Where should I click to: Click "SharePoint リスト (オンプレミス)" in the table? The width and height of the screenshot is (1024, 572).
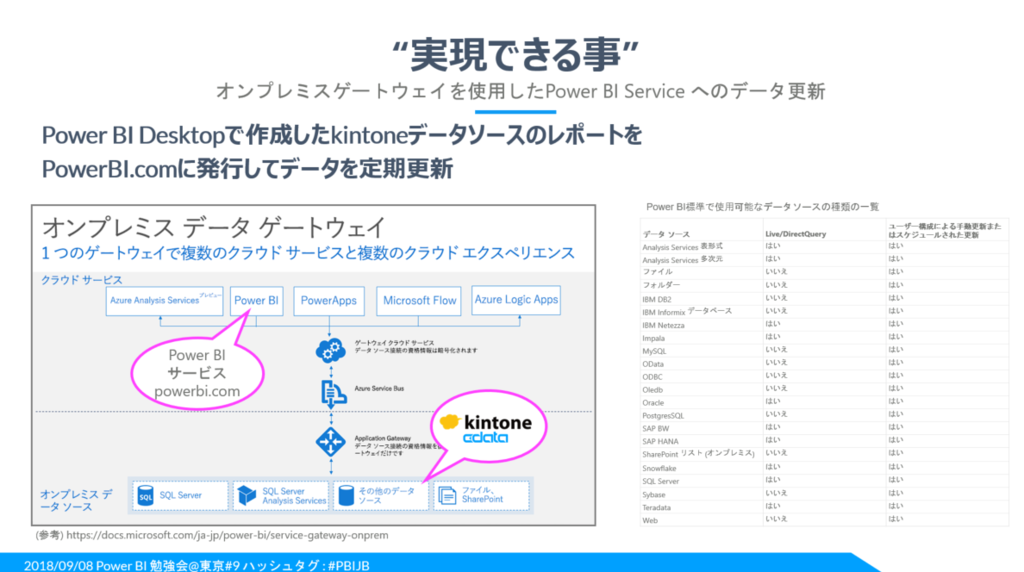coord(698,453)
